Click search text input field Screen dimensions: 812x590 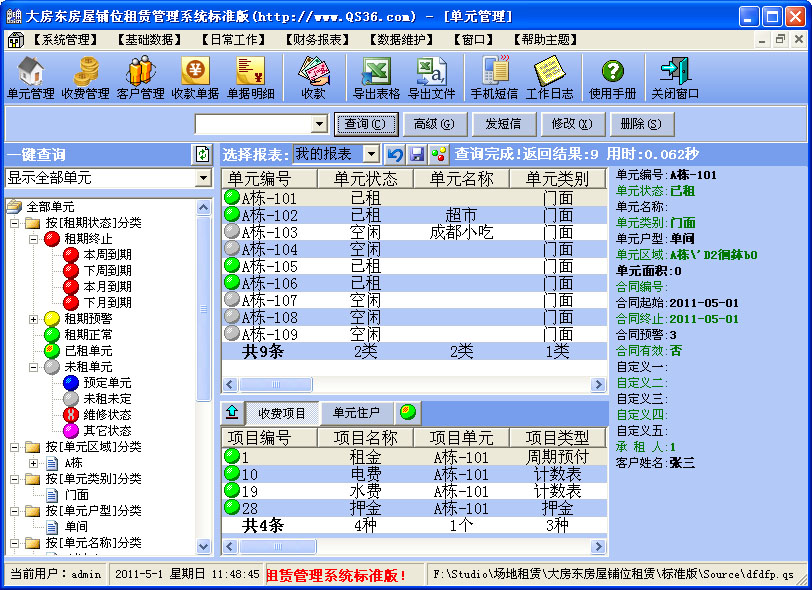tap(254, 124)
